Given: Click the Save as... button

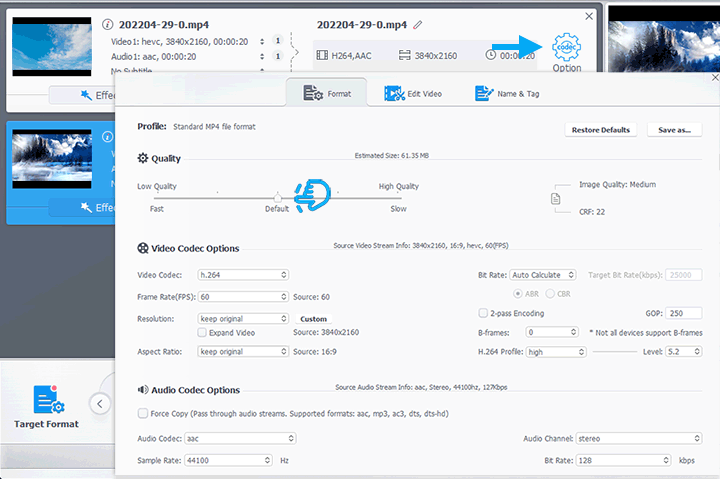Looking at the screenshot, I should pos(675,130).
